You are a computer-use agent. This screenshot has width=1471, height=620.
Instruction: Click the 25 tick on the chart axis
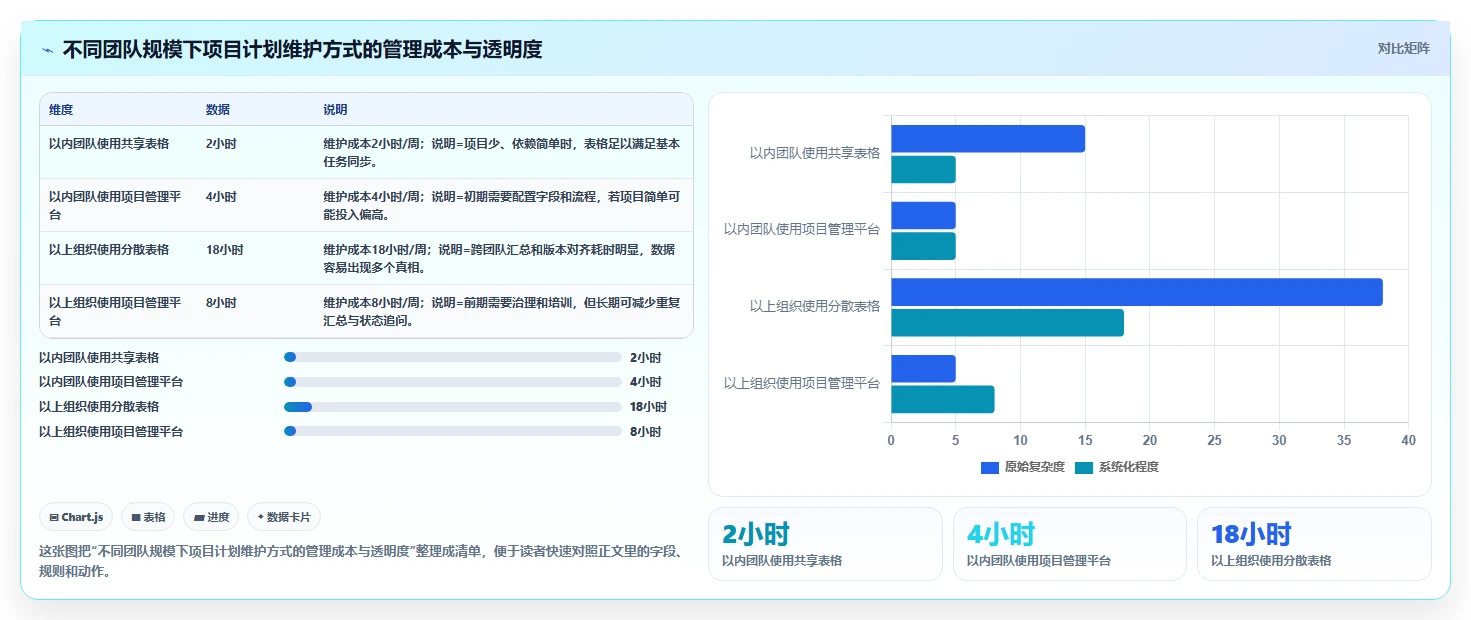pos(1214,440)
